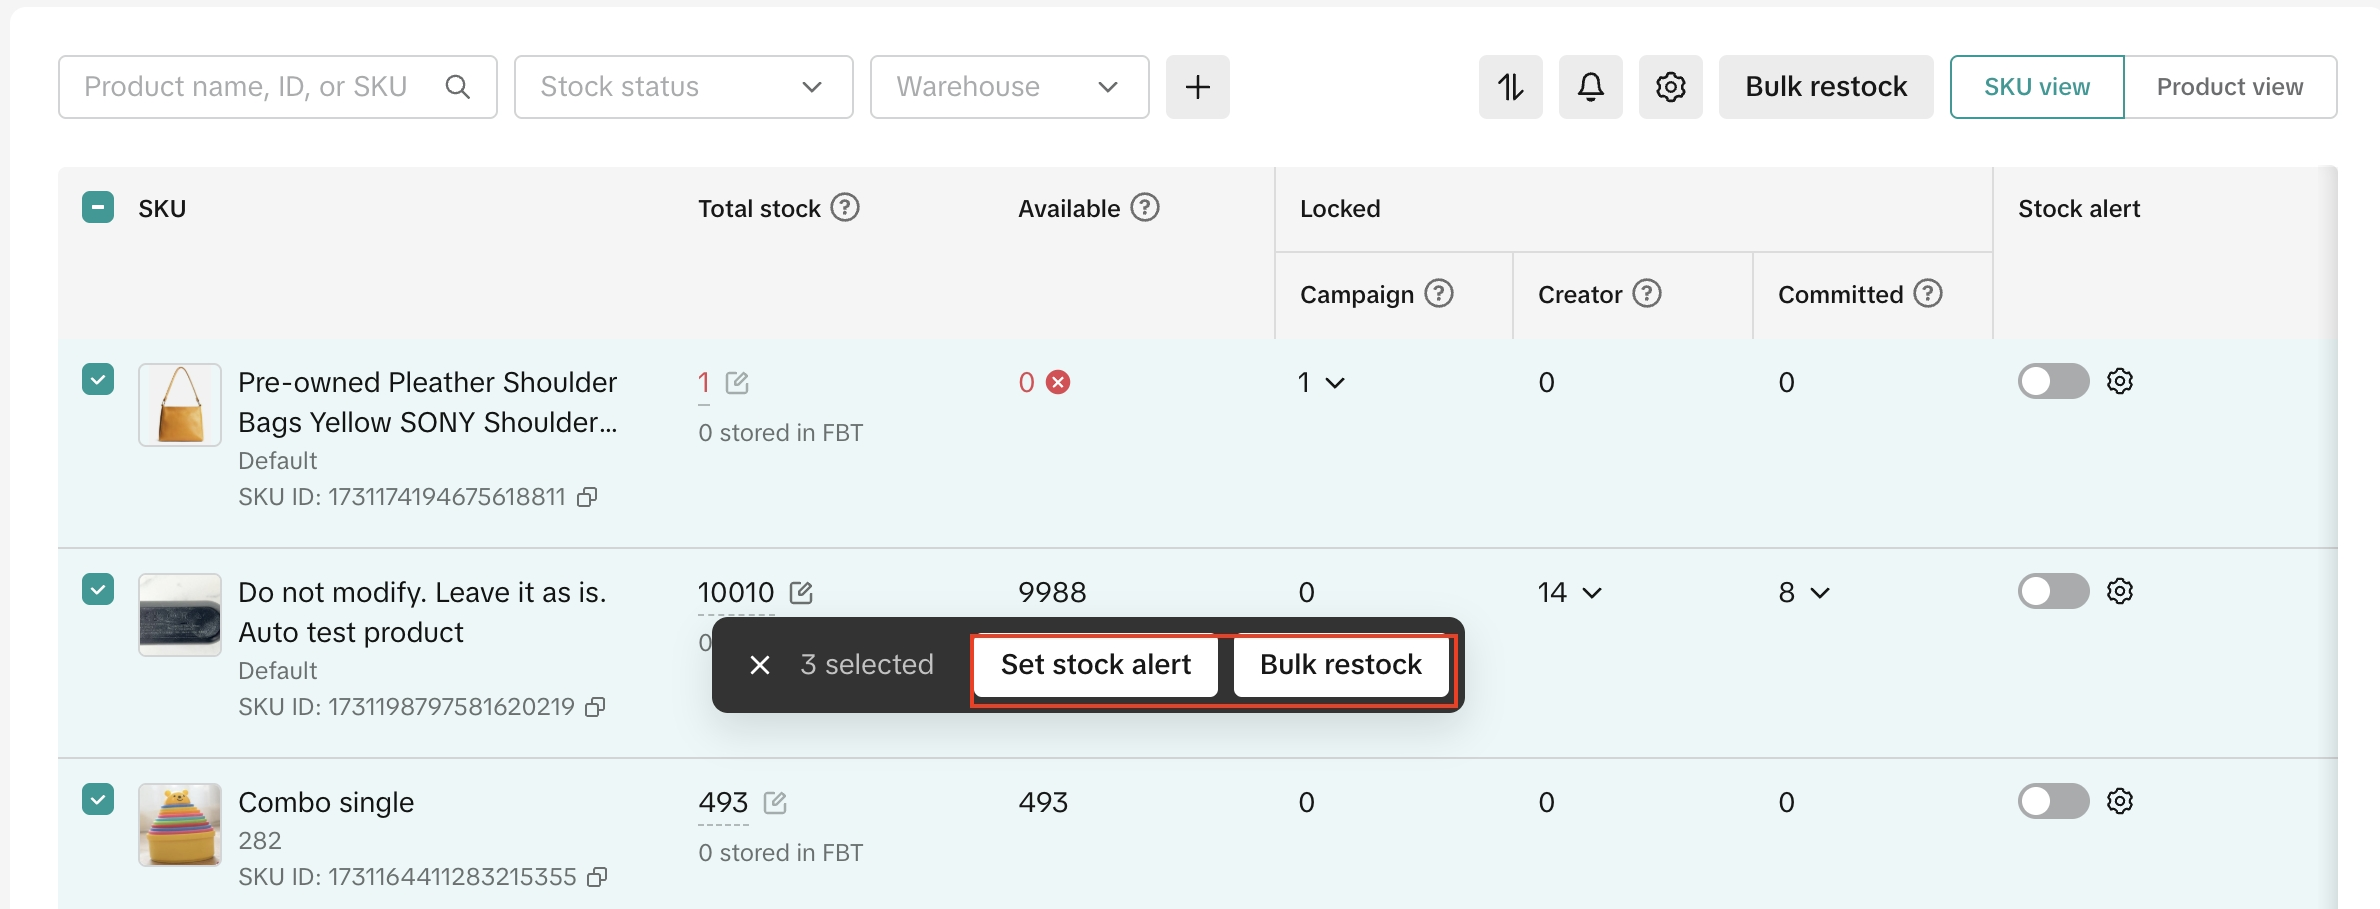
Task: Click help icon next to Total stock
Action: click(x=845, y=208)
